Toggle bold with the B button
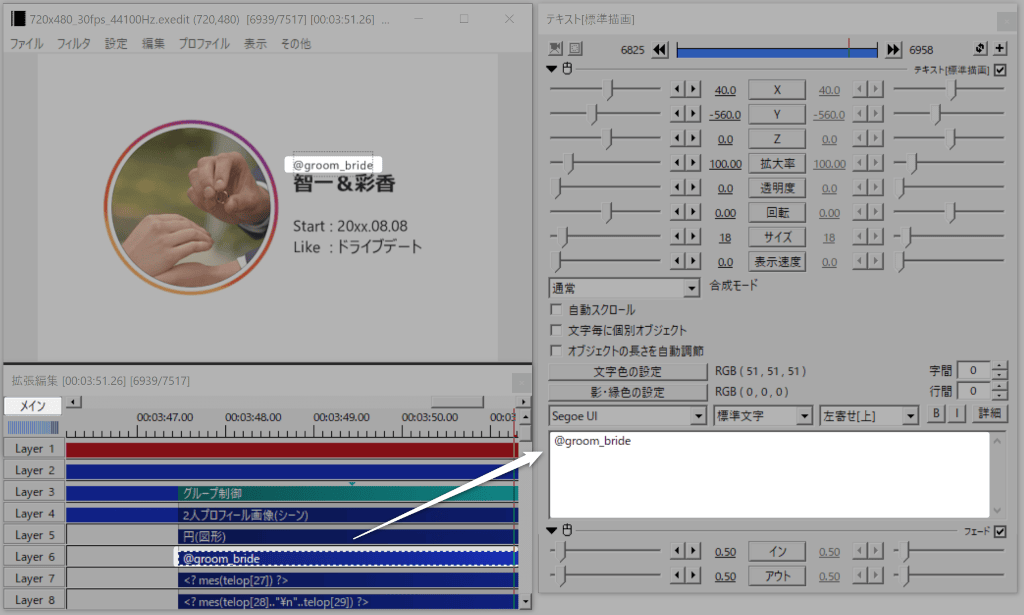This screenshot has width=1024, height=615. [x=937, y=414]
